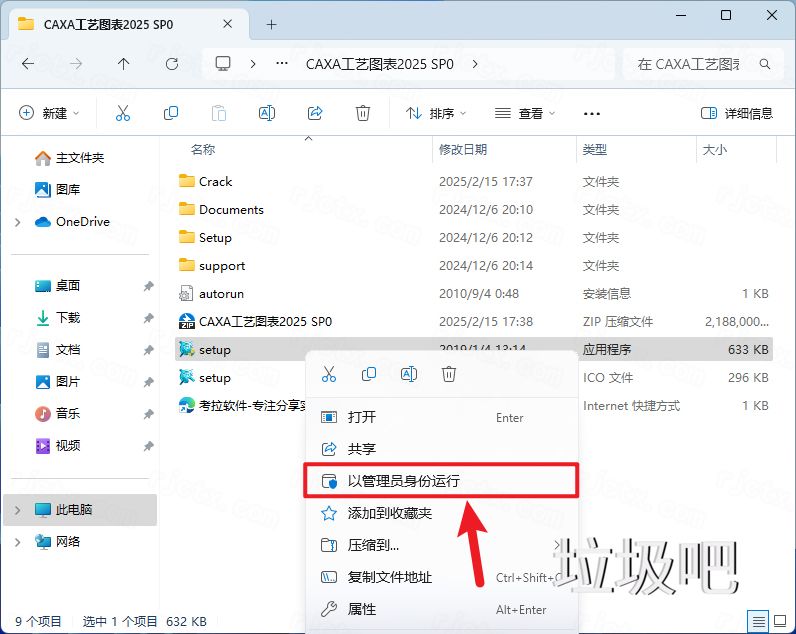Screen dimensions: 796x634
Task: Open 主文件夹 in the sidebar
Action: coord(70,158)
